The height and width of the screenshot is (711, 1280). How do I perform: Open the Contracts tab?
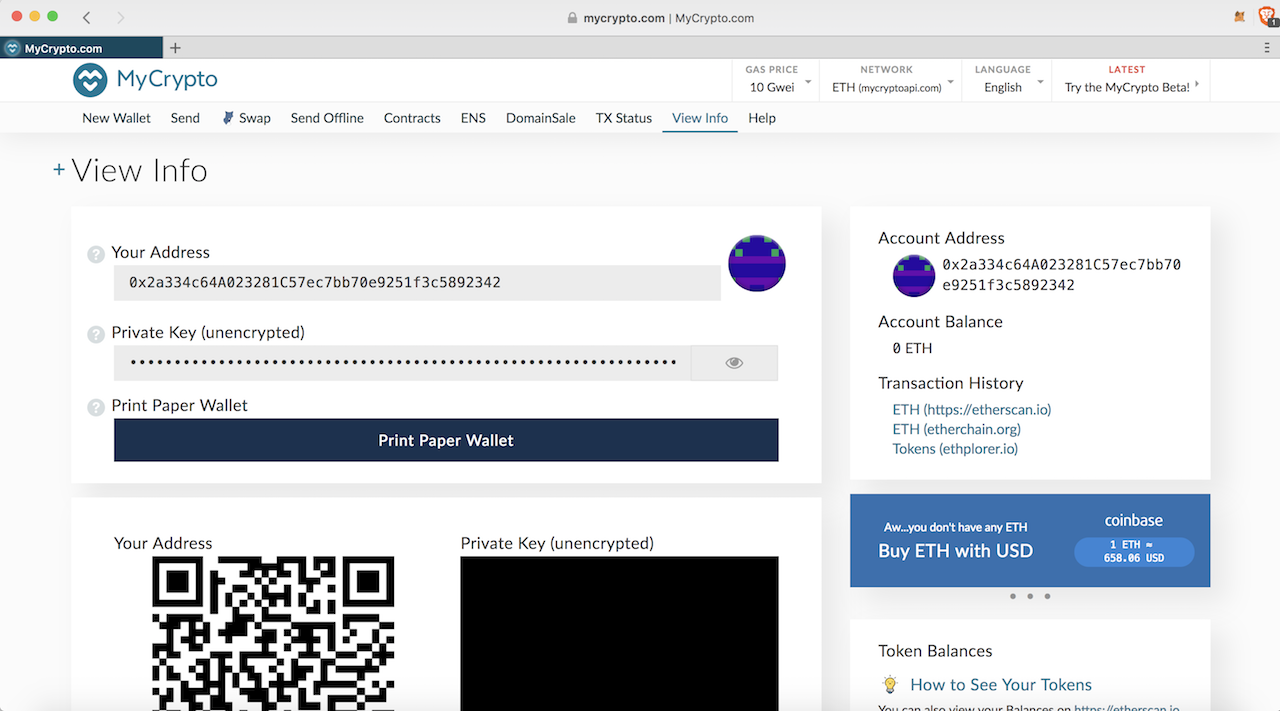(x=412, y=118)
